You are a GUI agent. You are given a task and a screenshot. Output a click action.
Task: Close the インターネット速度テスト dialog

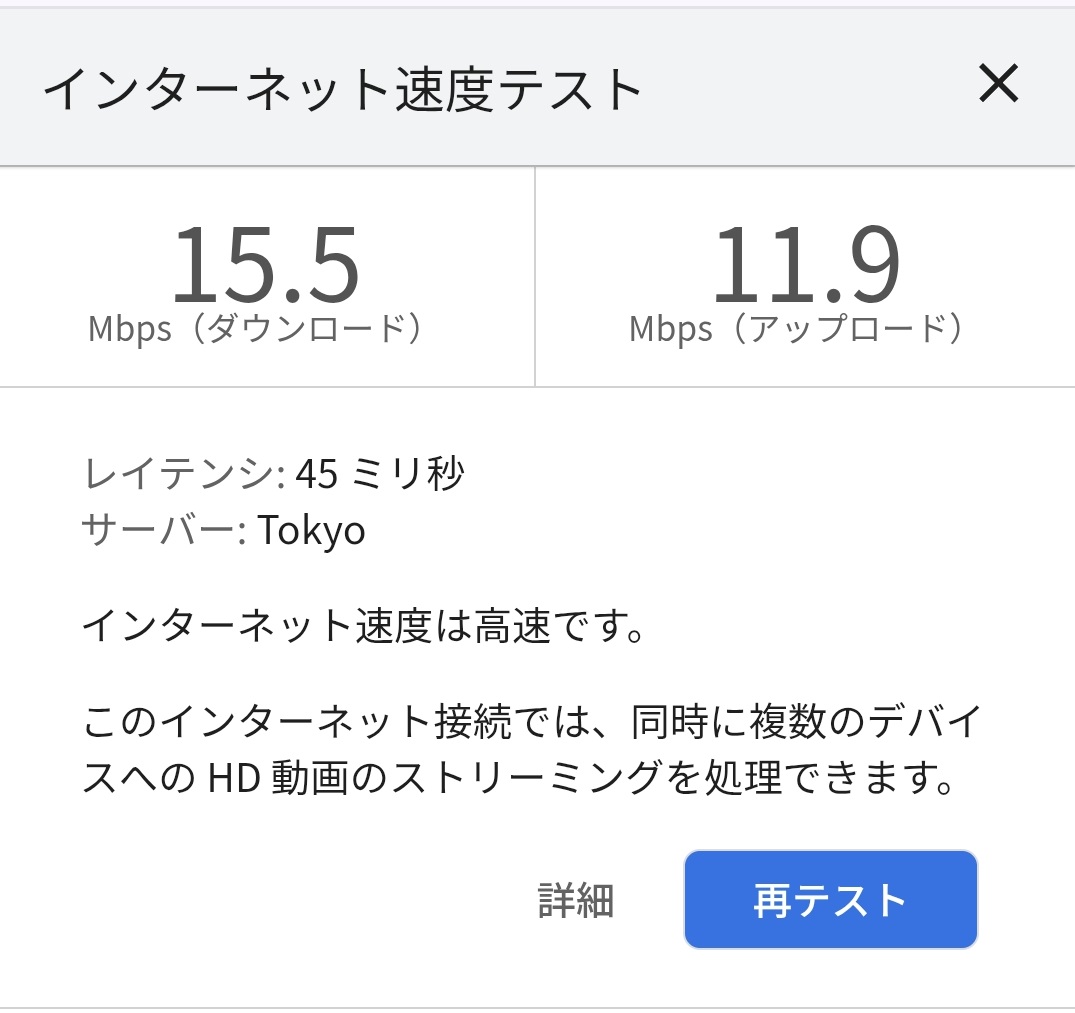998,85
